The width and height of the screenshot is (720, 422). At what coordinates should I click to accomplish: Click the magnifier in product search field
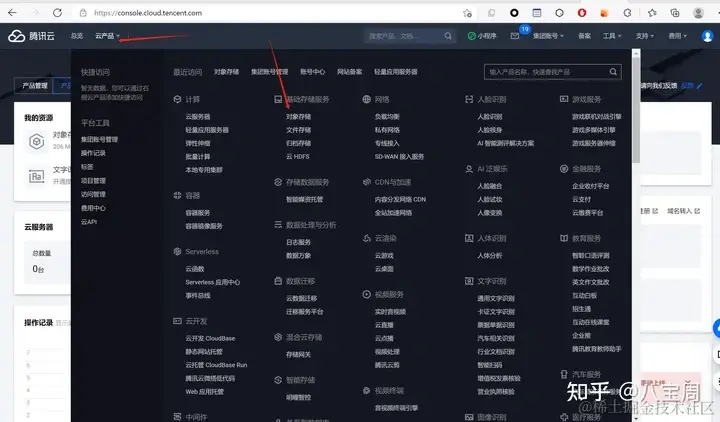point(613,72)
